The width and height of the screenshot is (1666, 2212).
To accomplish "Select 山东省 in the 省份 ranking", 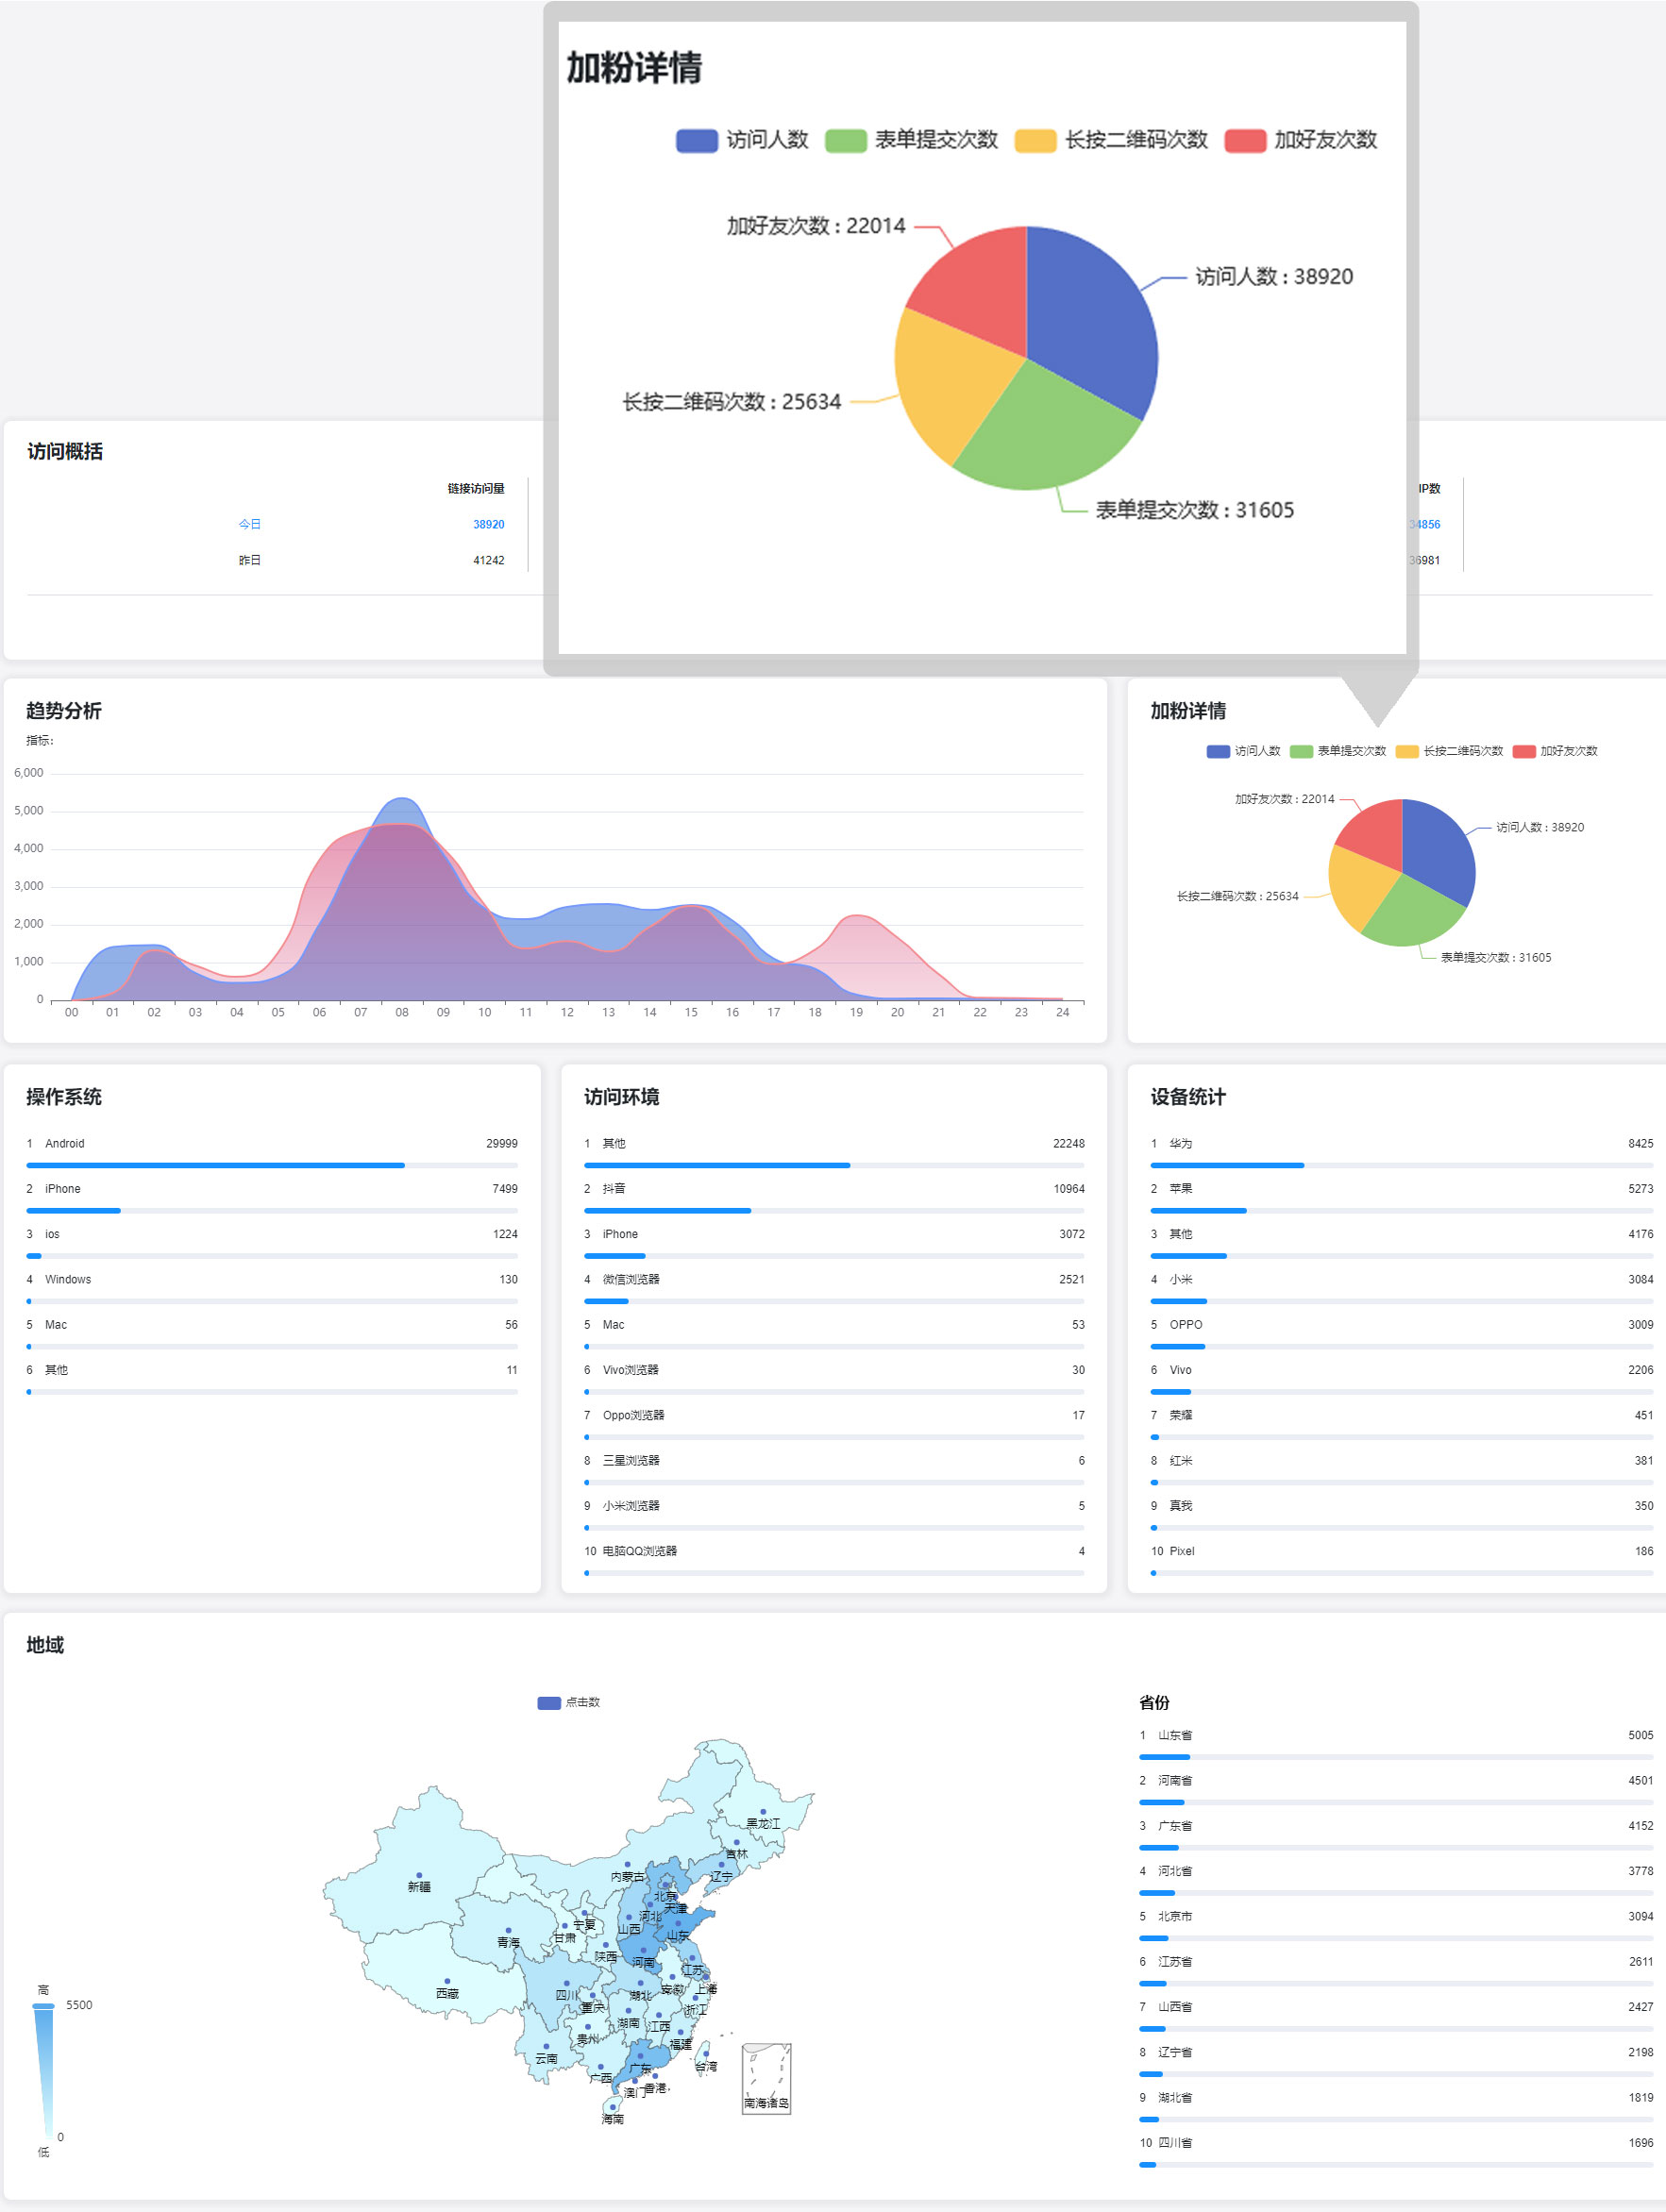I will [1395, 1735].
